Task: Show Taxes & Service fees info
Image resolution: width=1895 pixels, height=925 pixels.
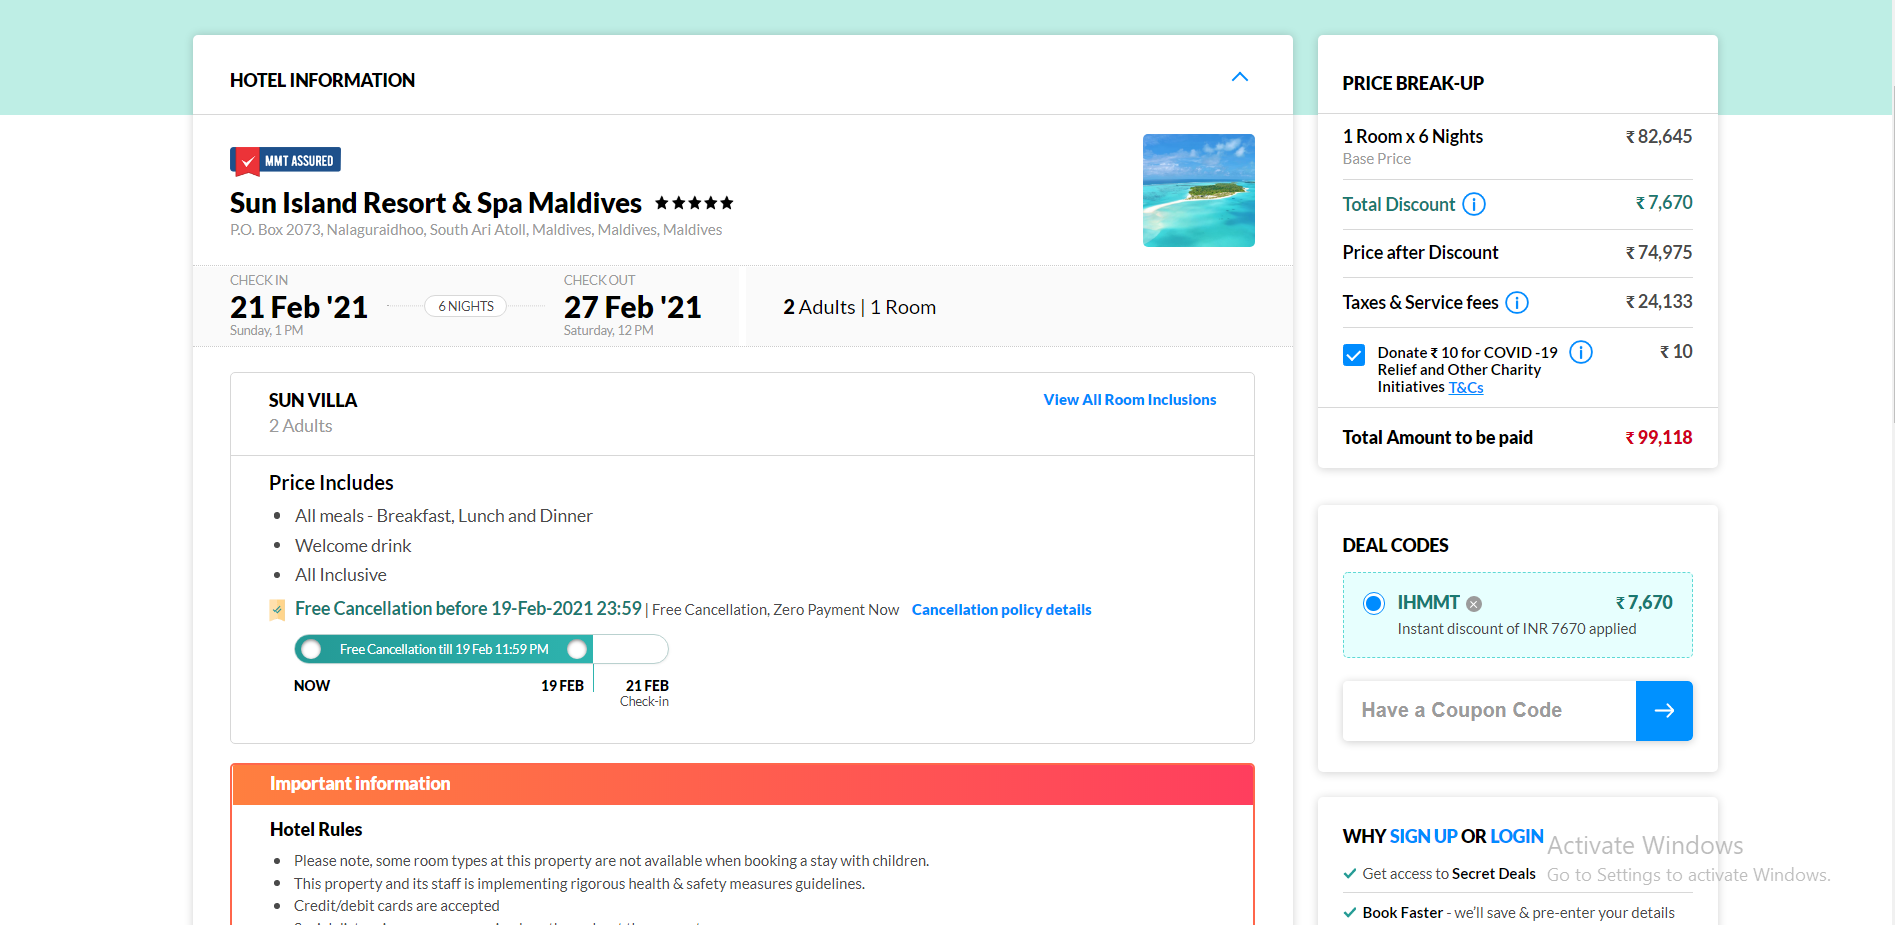Action: (x=1517, y=302)
